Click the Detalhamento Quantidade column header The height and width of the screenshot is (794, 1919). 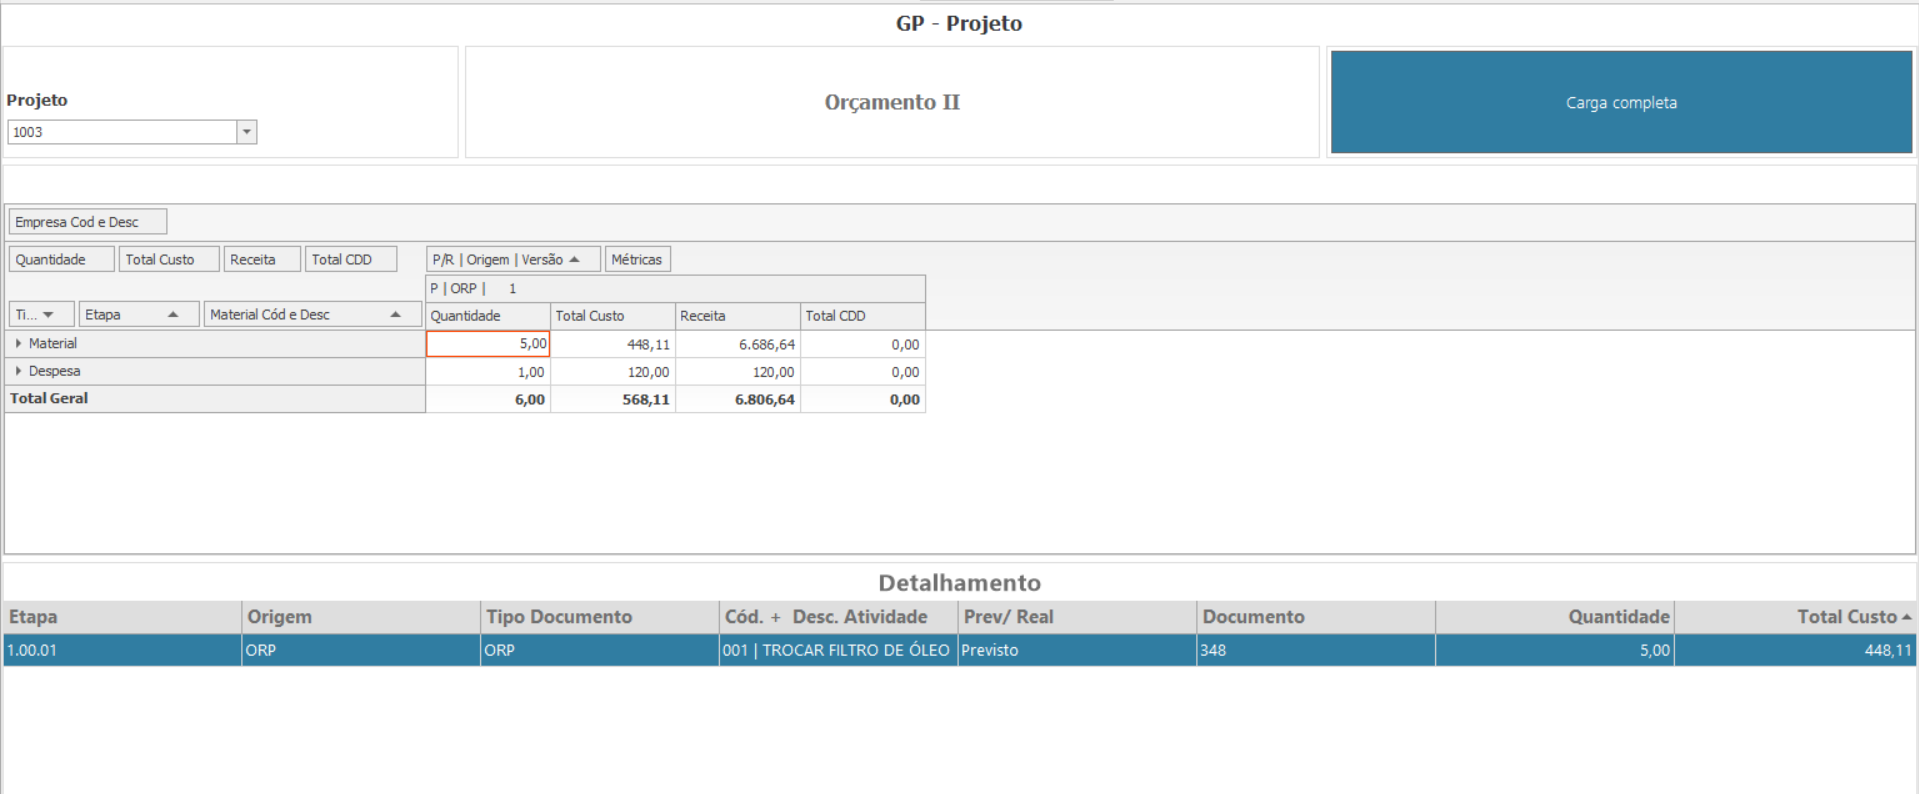(1555, 617)
